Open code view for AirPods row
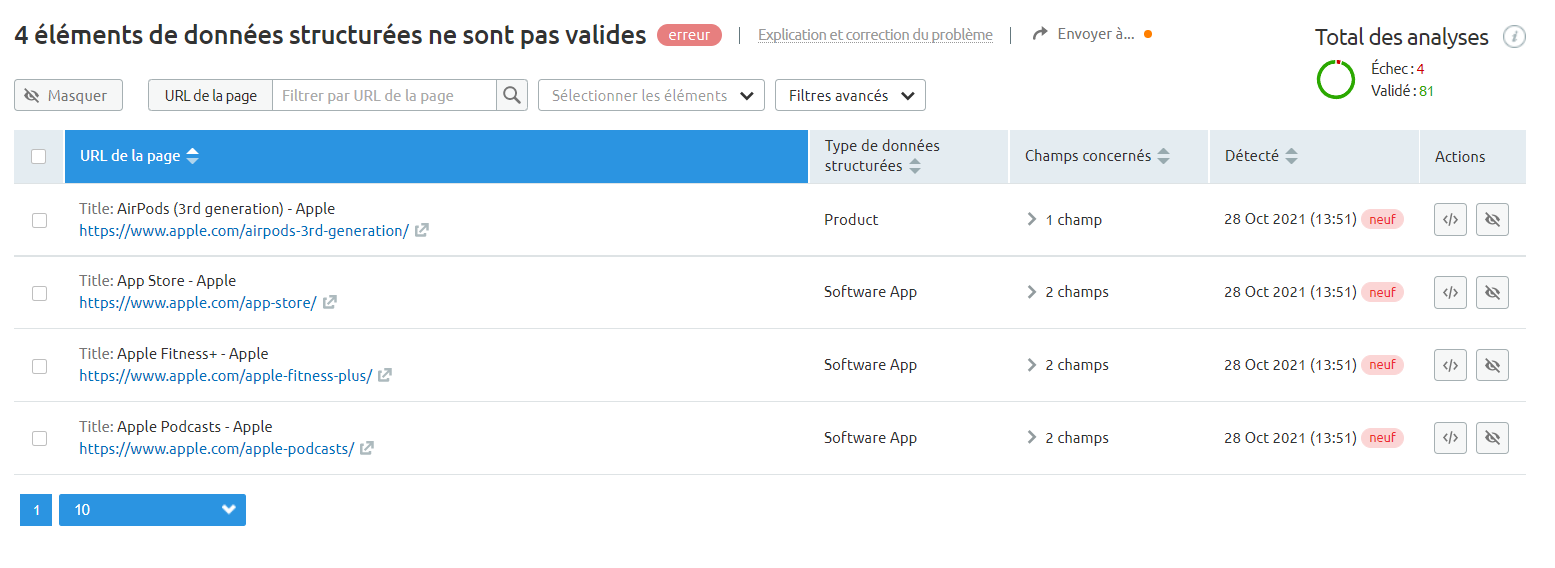1555x568 pixels. (x=1450, y=220)
